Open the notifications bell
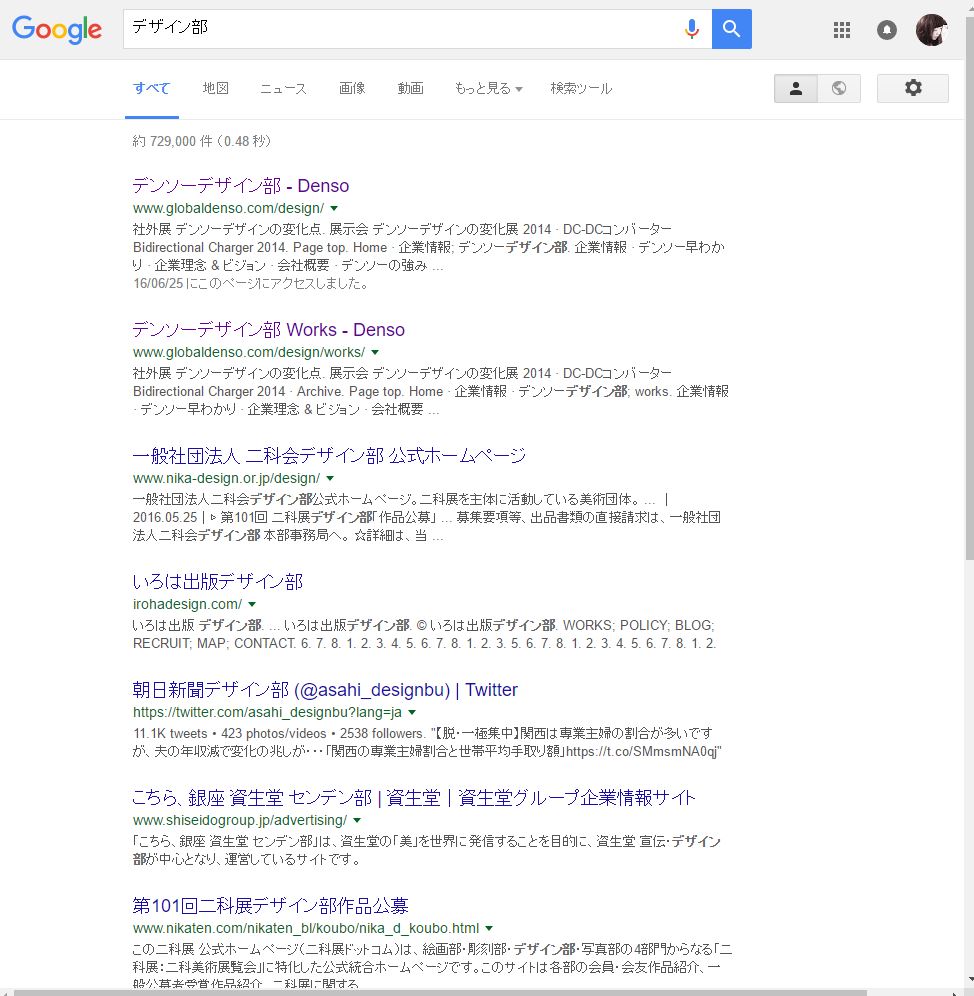974x996 pixels. pos(886,29)
